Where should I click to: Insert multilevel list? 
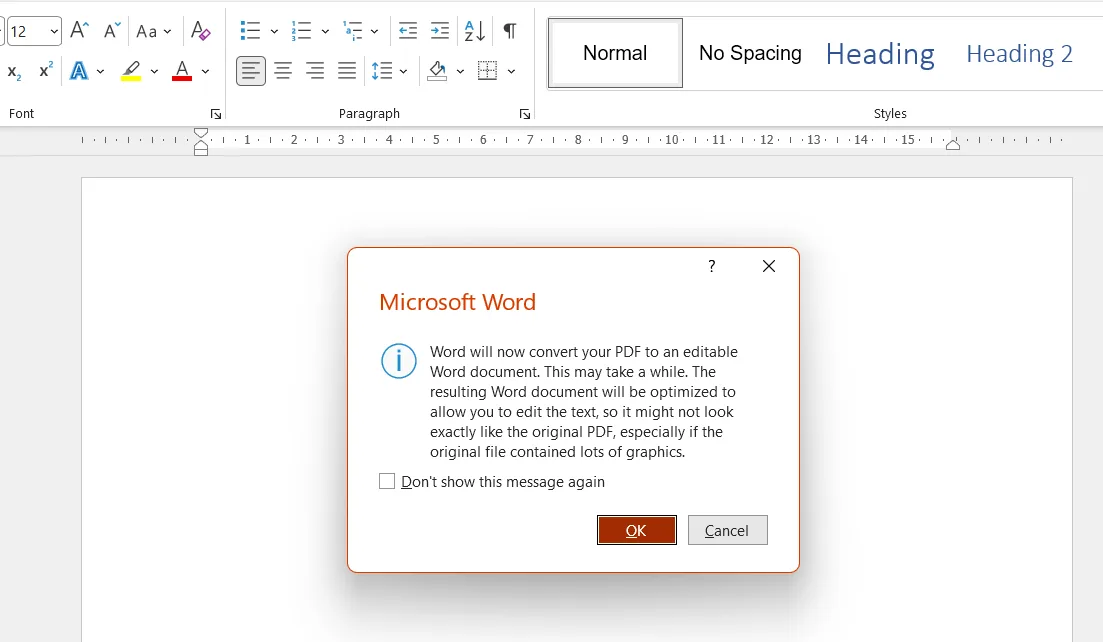352,31
